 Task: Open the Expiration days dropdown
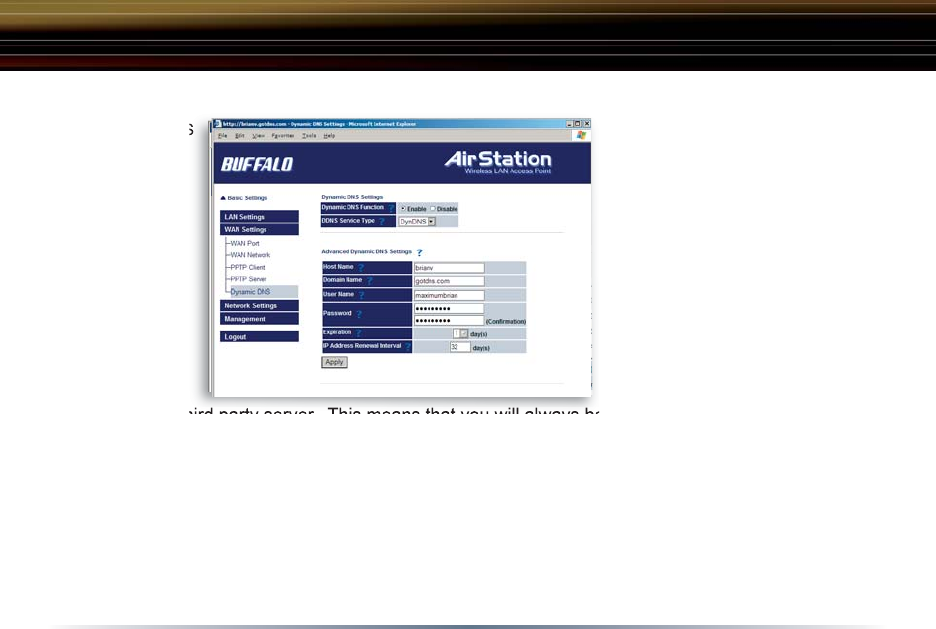[x=460, y=334]
